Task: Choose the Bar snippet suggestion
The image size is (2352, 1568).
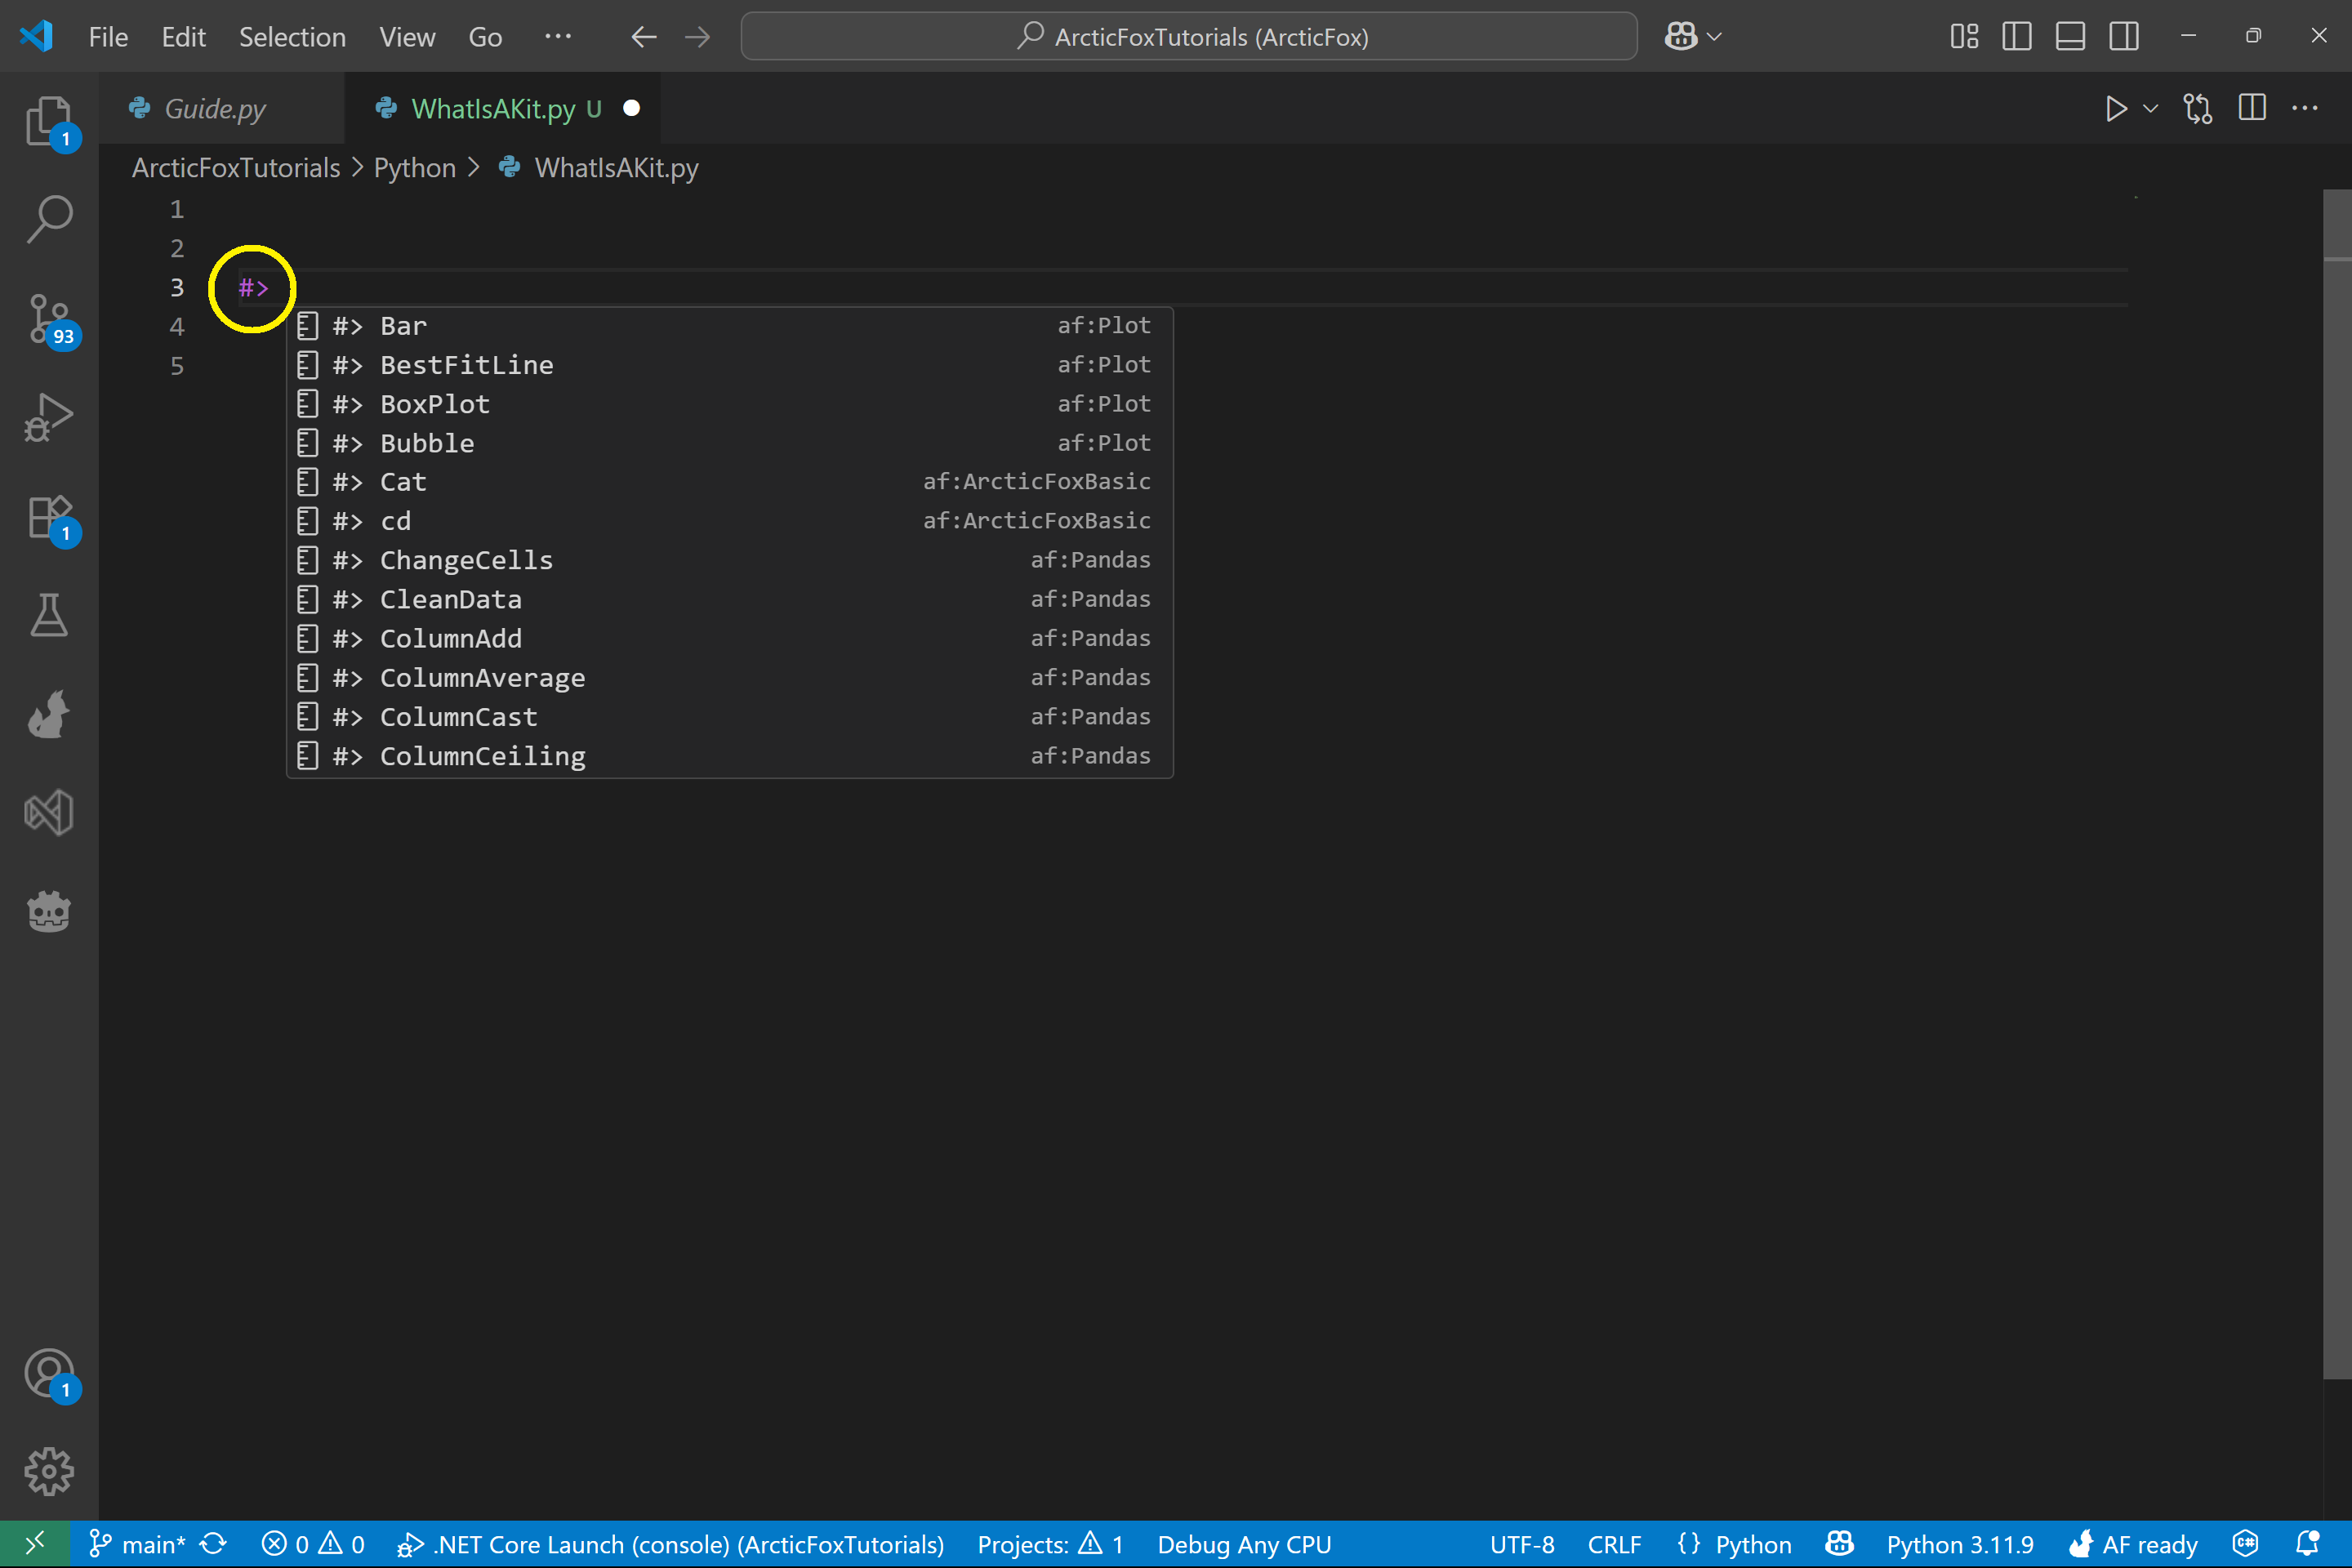Action: [x=730, y=326]
